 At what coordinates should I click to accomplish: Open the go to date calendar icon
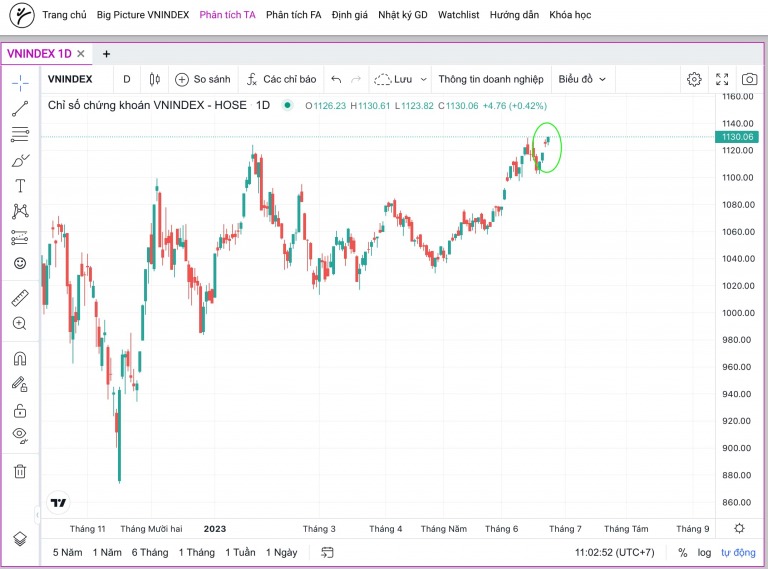point(327,552)
